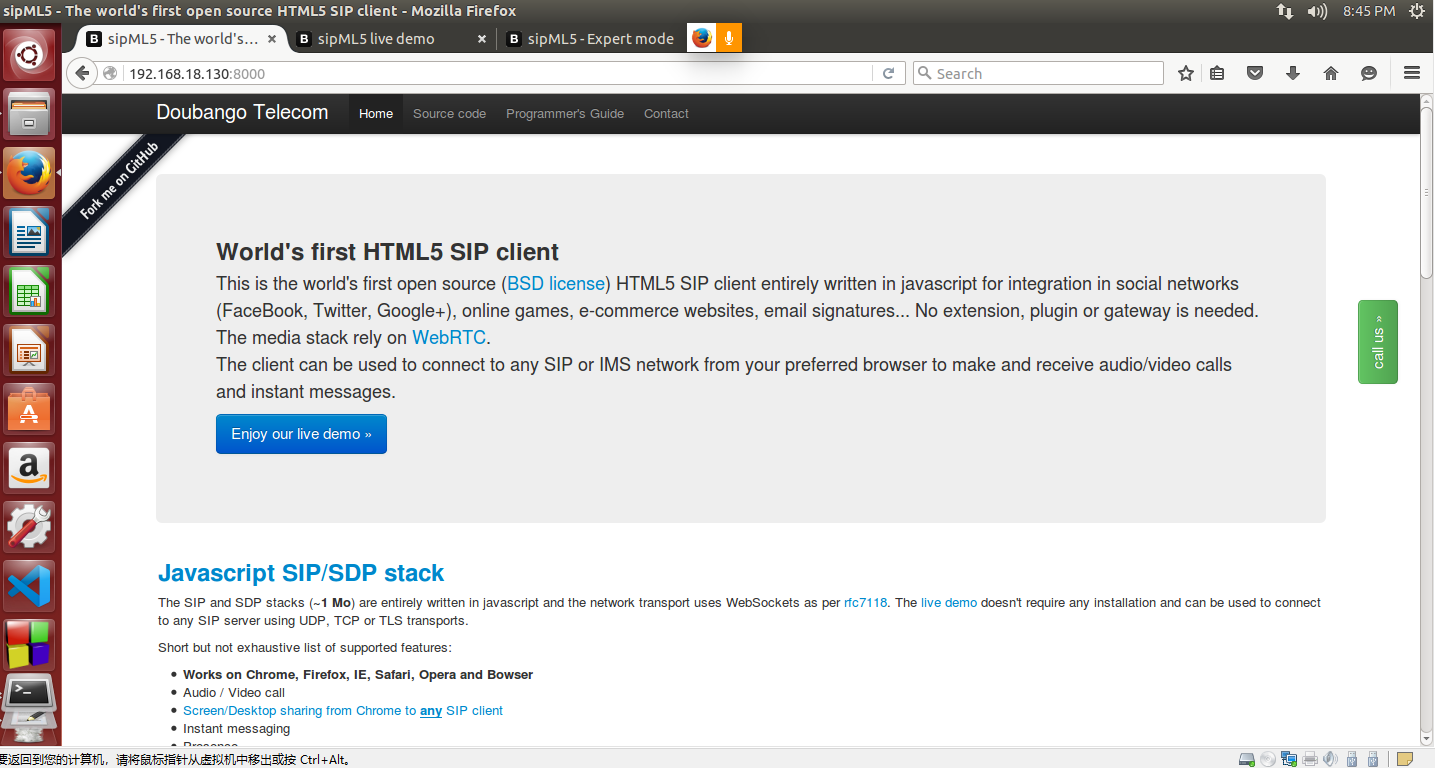Viewport: 1435px width, 768px height.
Task: Click the green call us button
Action: [1378, 342]
